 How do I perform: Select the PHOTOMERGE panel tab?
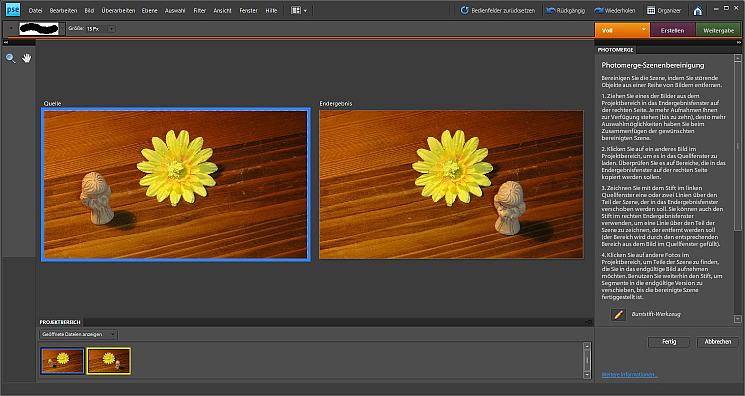pyautogui.click(x=615, y=49)
